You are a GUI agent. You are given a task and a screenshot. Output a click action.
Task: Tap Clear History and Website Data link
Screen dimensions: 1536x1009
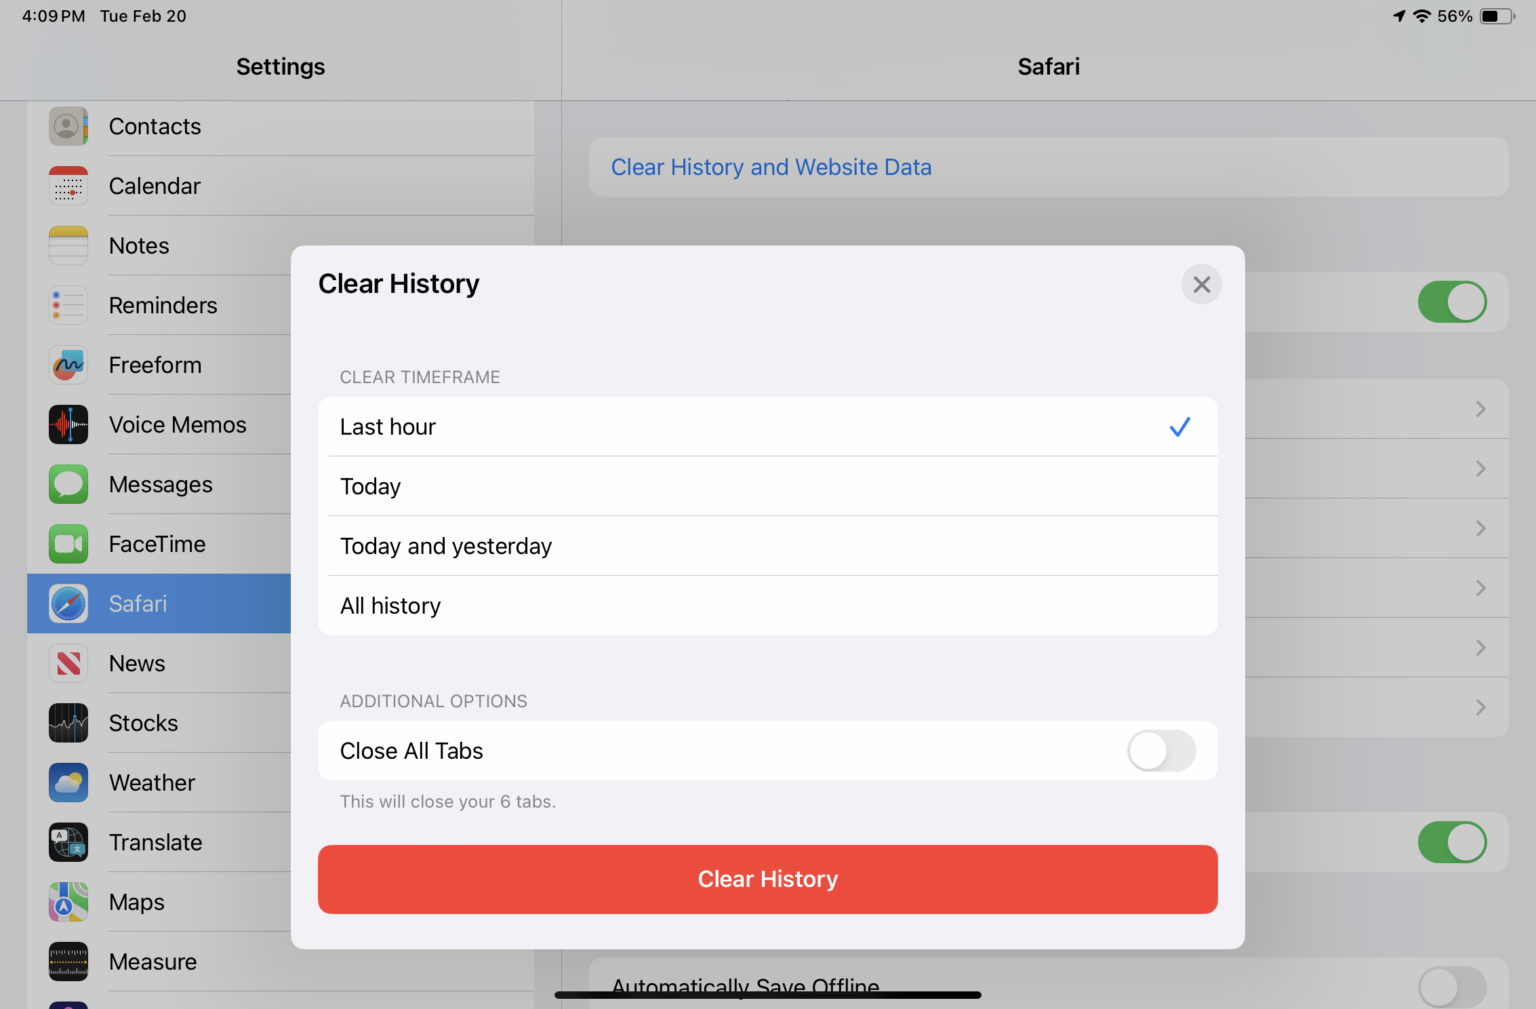(771, 167)
